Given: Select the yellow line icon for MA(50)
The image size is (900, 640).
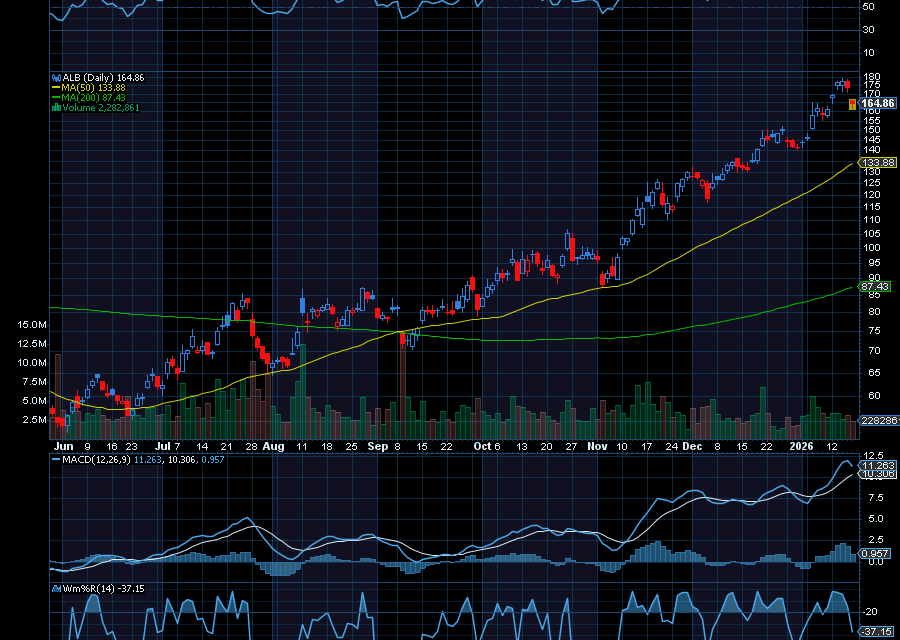Looking at the screenshot, I should [x=55, y=87].
